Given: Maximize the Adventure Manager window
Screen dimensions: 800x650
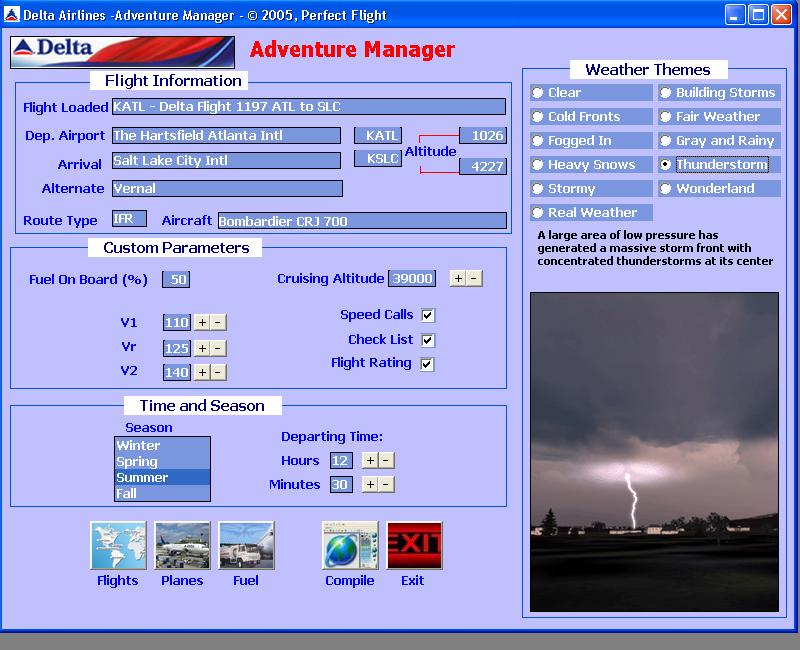Looking at the screenshot, I should point(758,14).
